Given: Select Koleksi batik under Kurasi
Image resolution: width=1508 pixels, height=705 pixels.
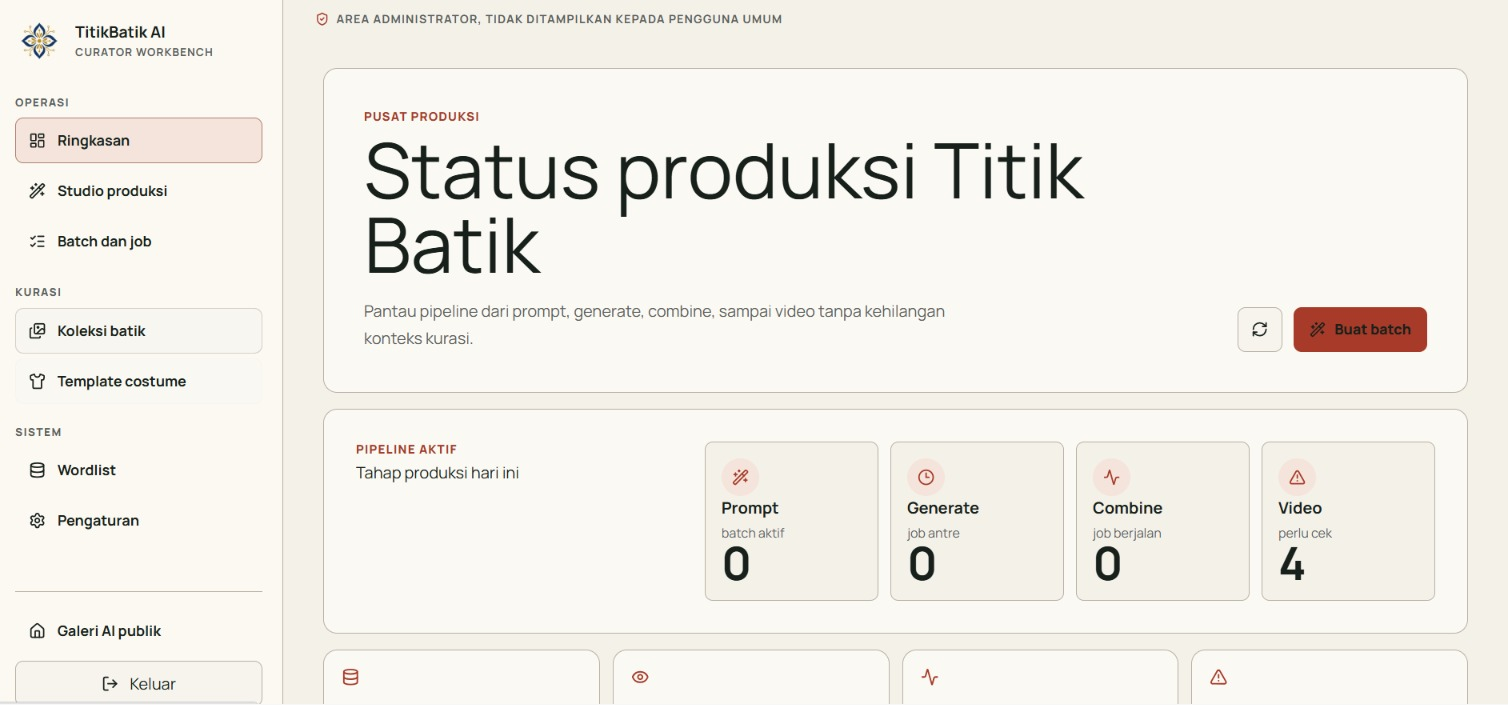Looking at the screenshot, I should pyautogui.click(x=139, y=331).
